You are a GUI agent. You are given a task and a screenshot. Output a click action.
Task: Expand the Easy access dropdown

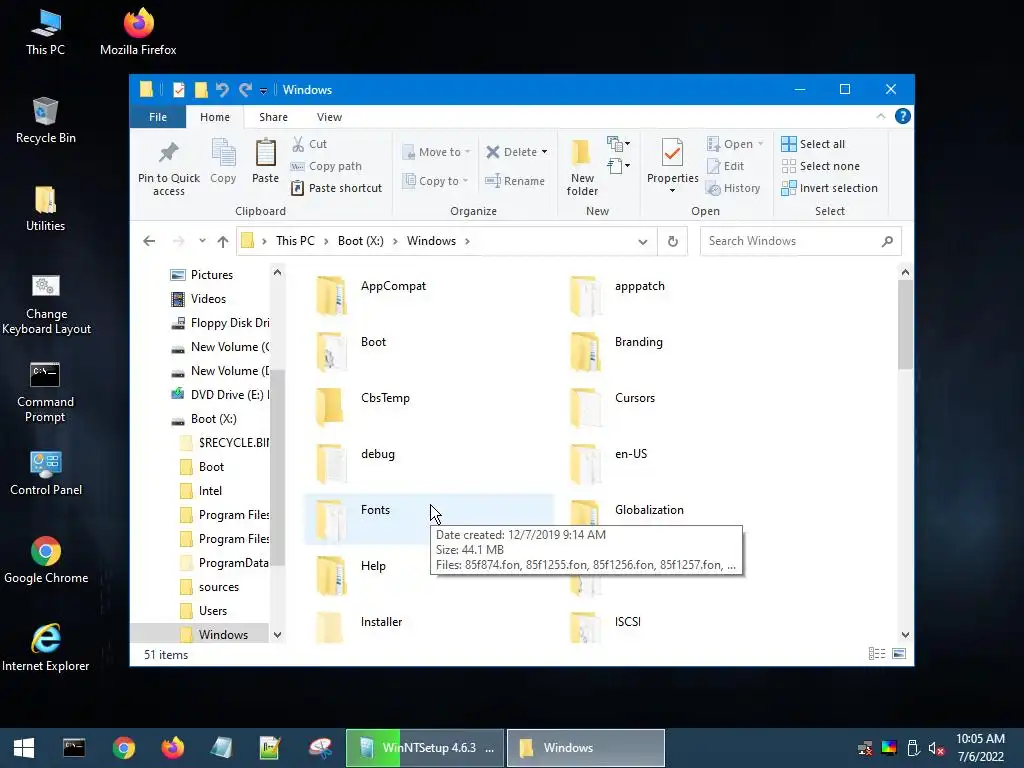[618, 166]
